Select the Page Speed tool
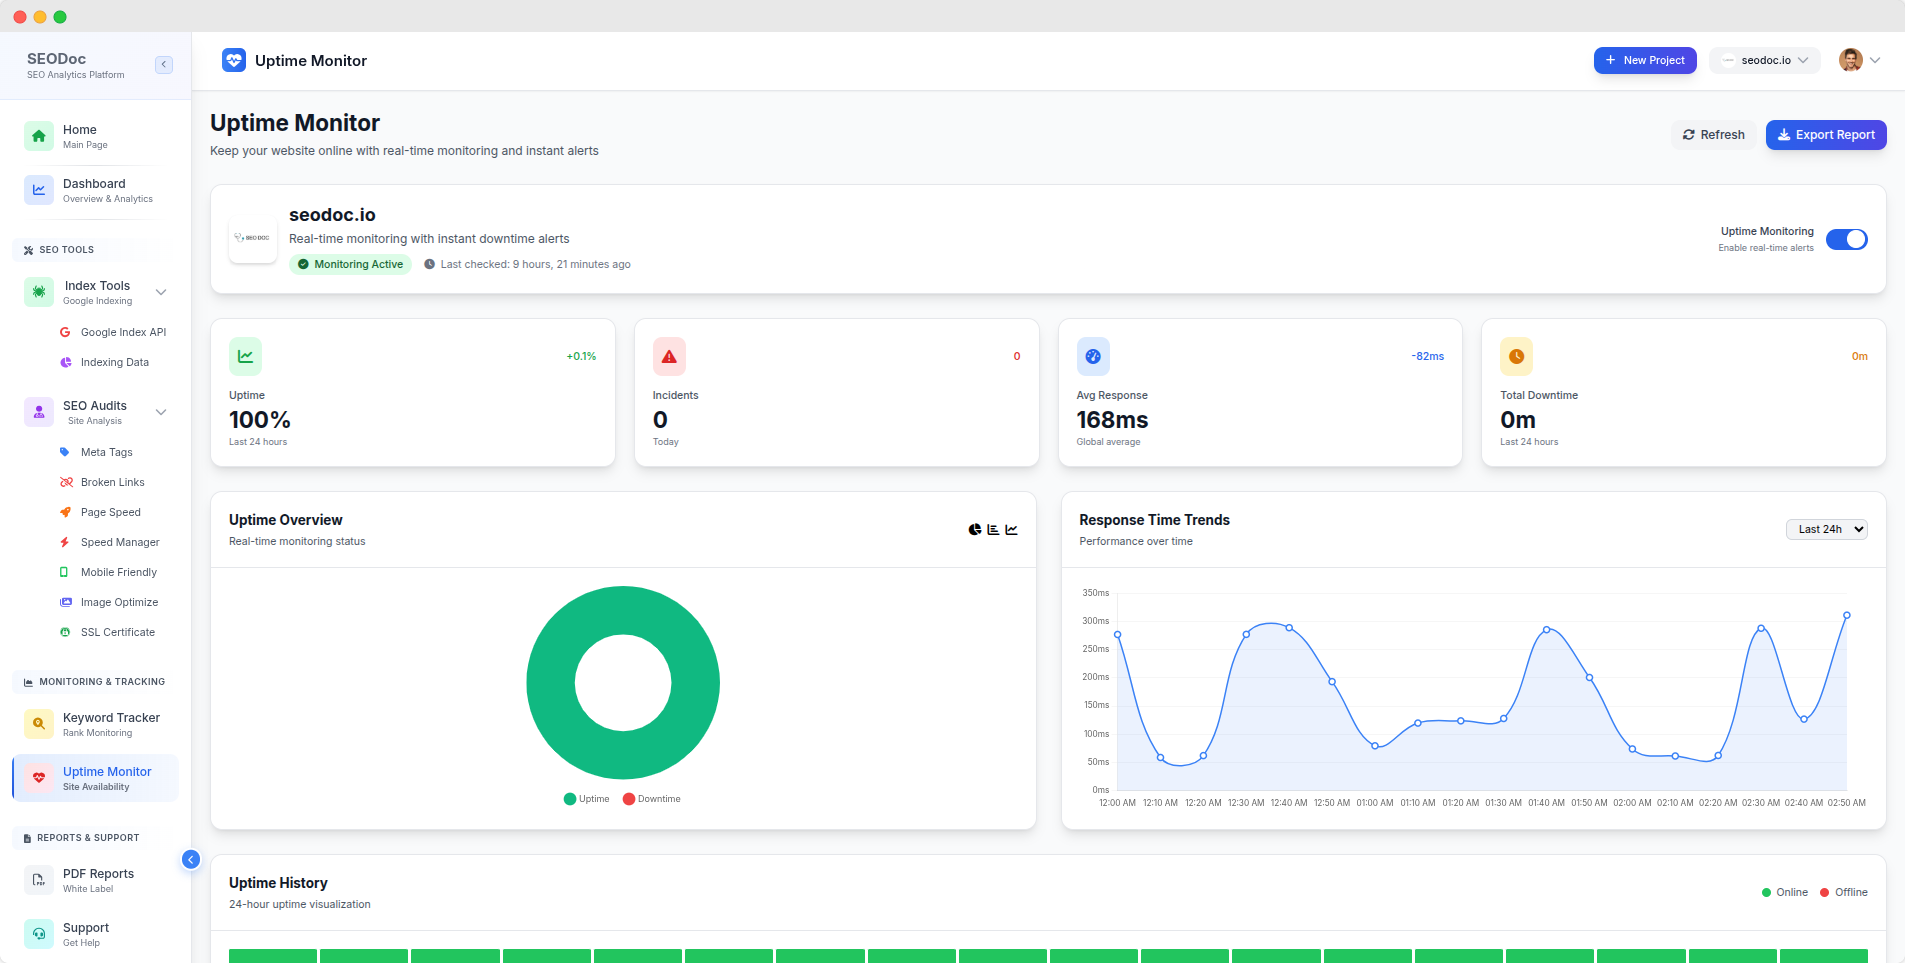The image size is (1905, 963). click(x=110, y=512)
